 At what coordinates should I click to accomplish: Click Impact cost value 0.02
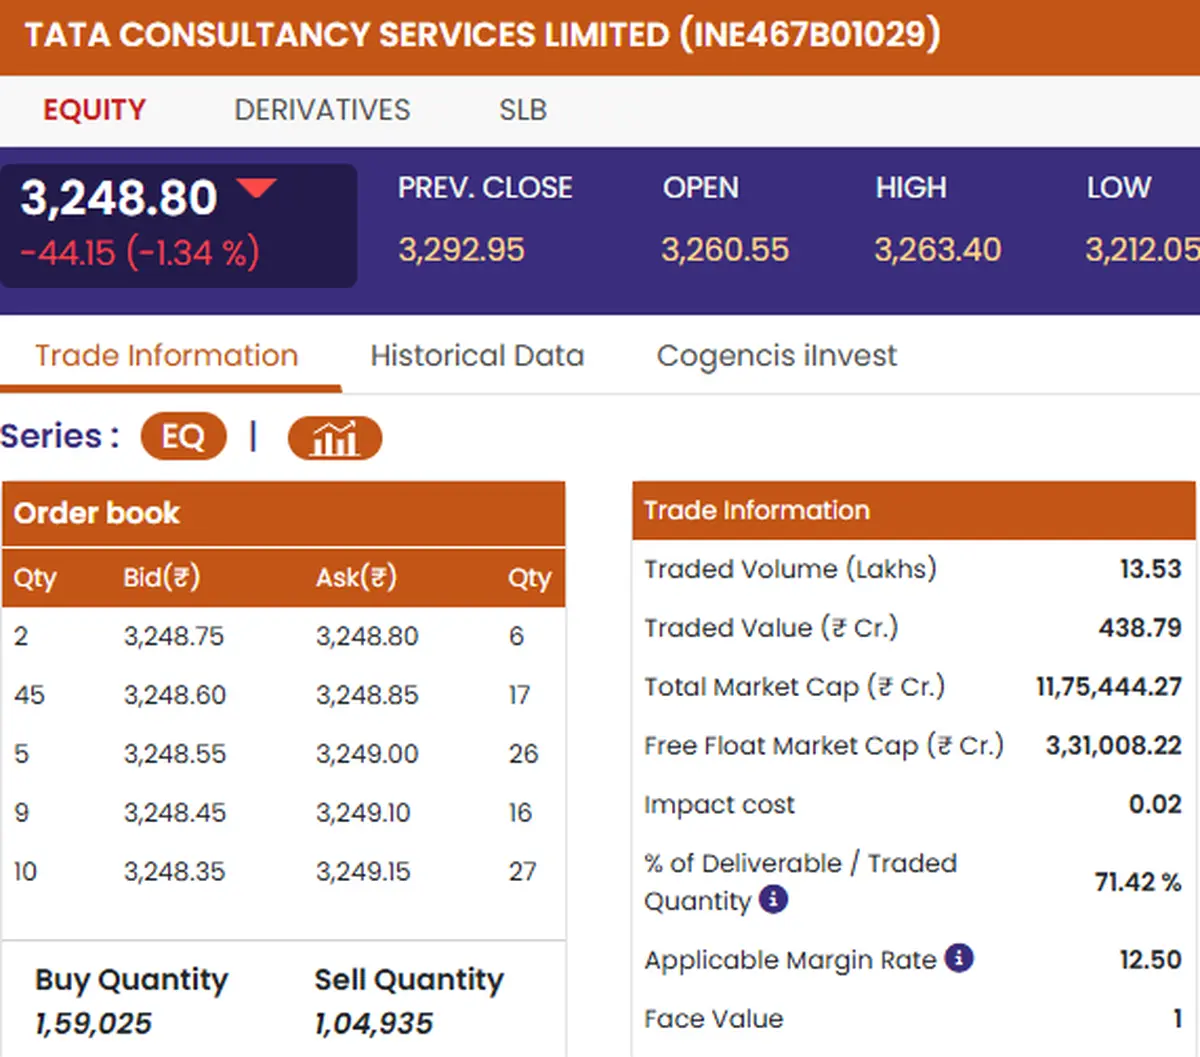(x=1155, y=805)
